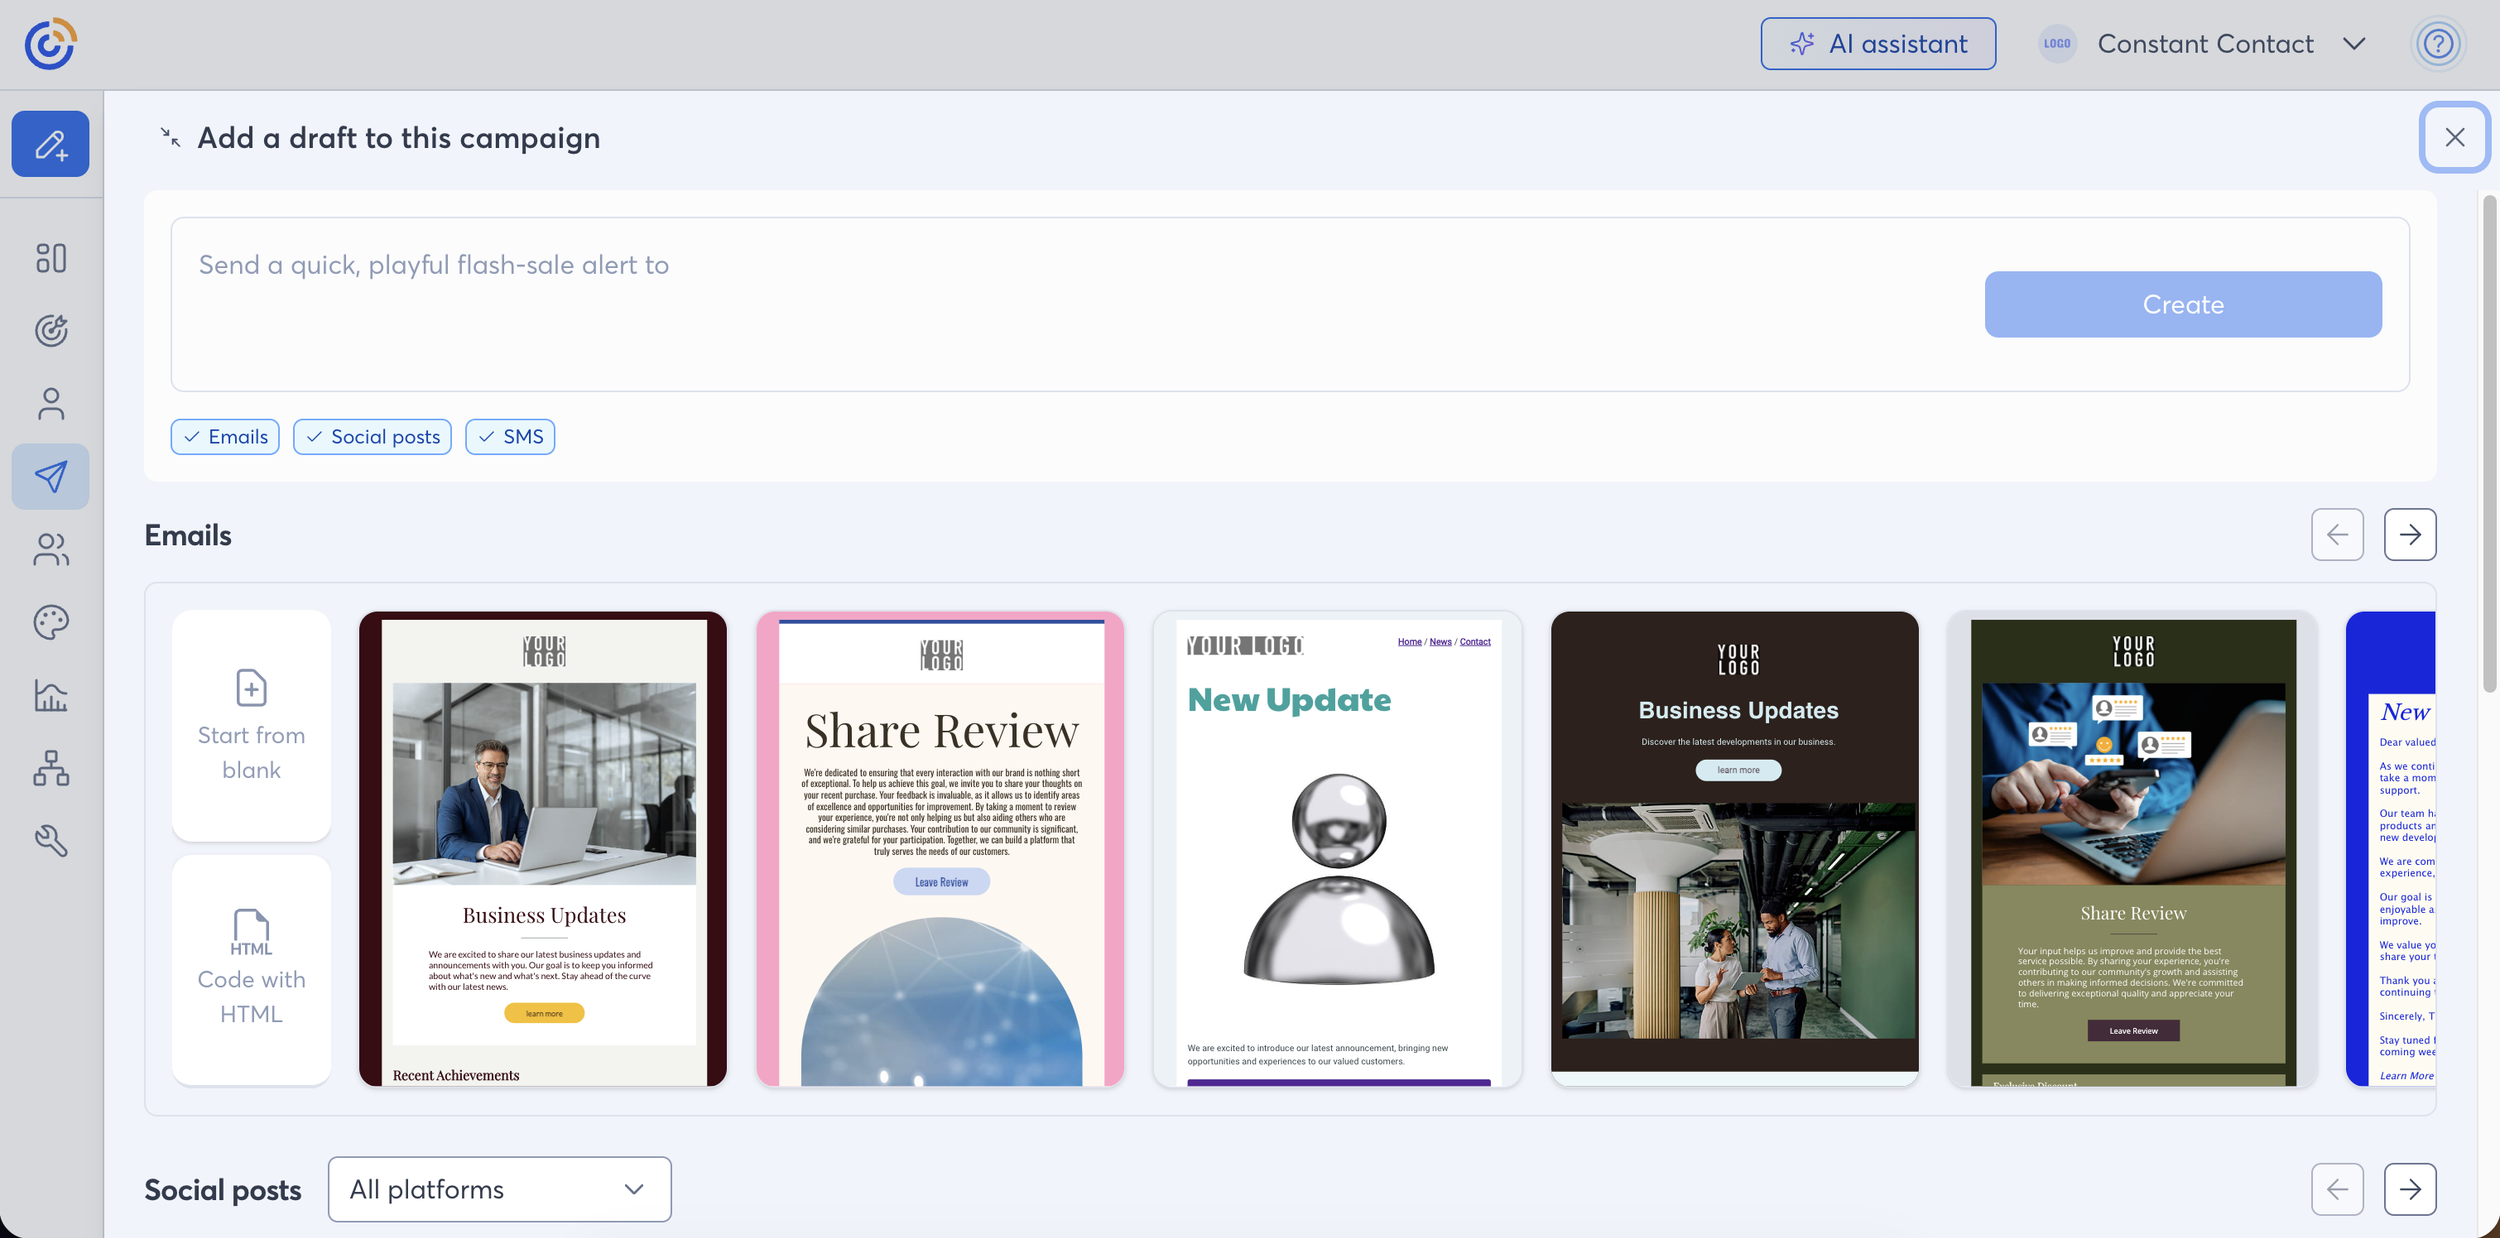
Task: Open the palette branding icon
Action: coord(50,622)
